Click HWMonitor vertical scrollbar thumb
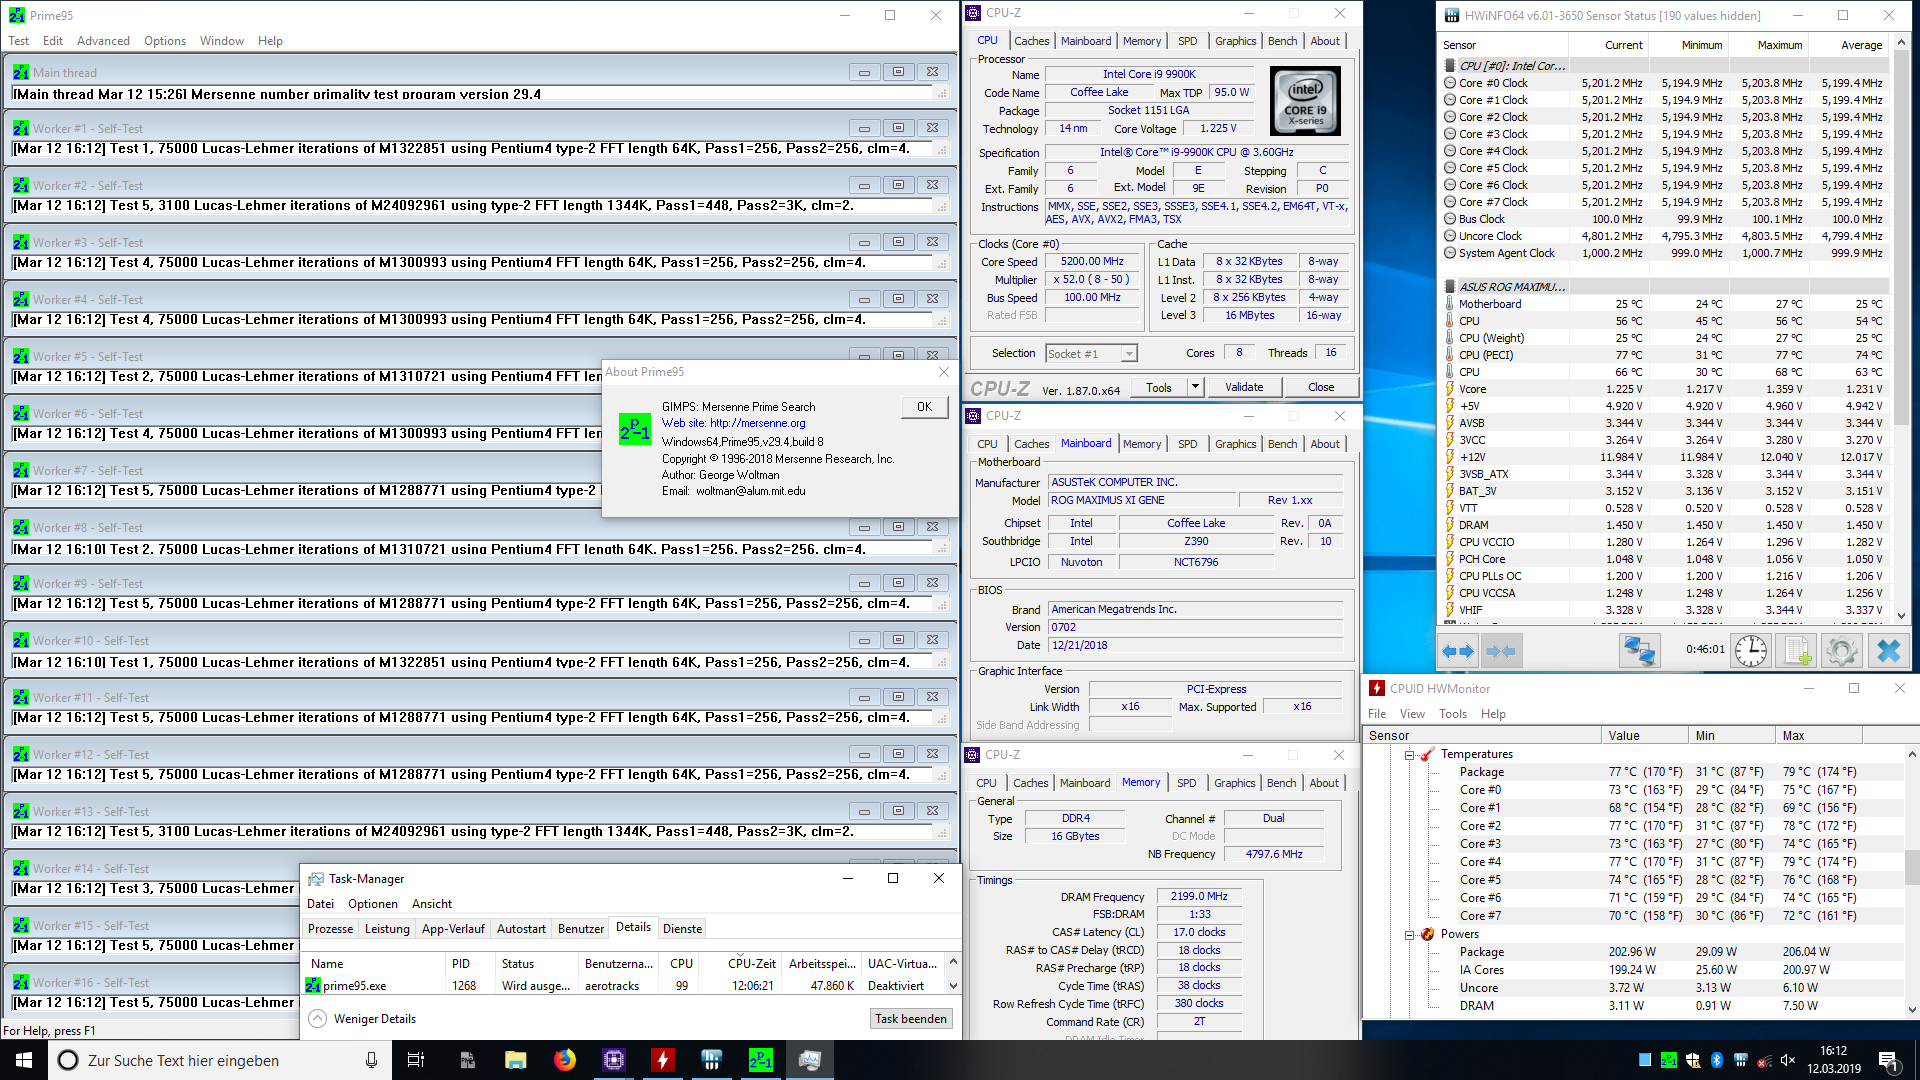Viewport: 1920px width, 1080px height. 1911,866
